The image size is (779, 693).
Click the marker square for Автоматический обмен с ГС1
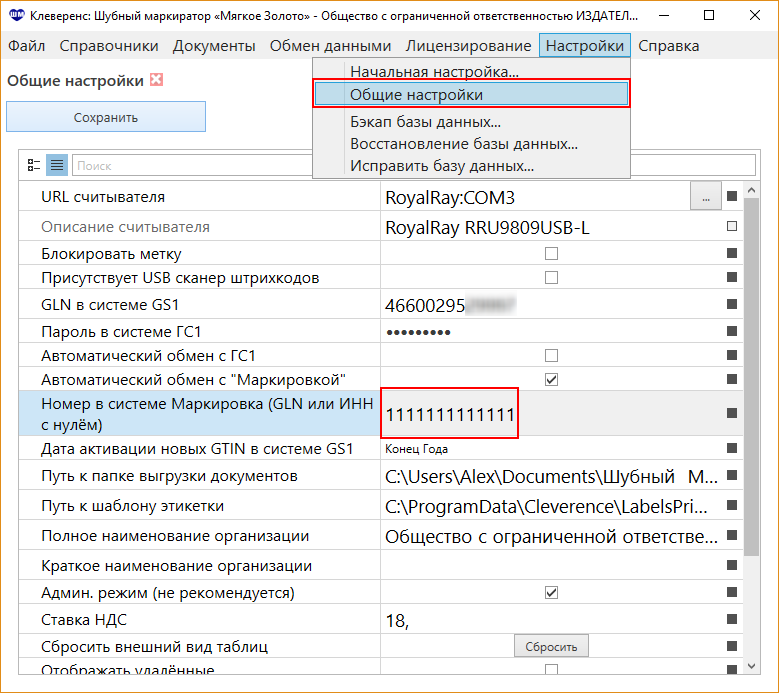pos(732,355)
